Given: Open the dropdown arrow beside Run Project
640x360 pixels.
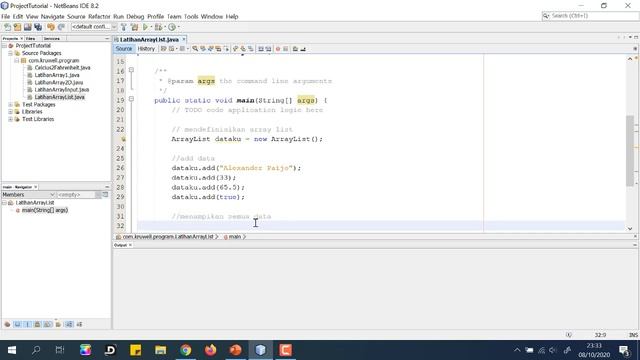Looking at the screenshot, I should tap(151, 27).
